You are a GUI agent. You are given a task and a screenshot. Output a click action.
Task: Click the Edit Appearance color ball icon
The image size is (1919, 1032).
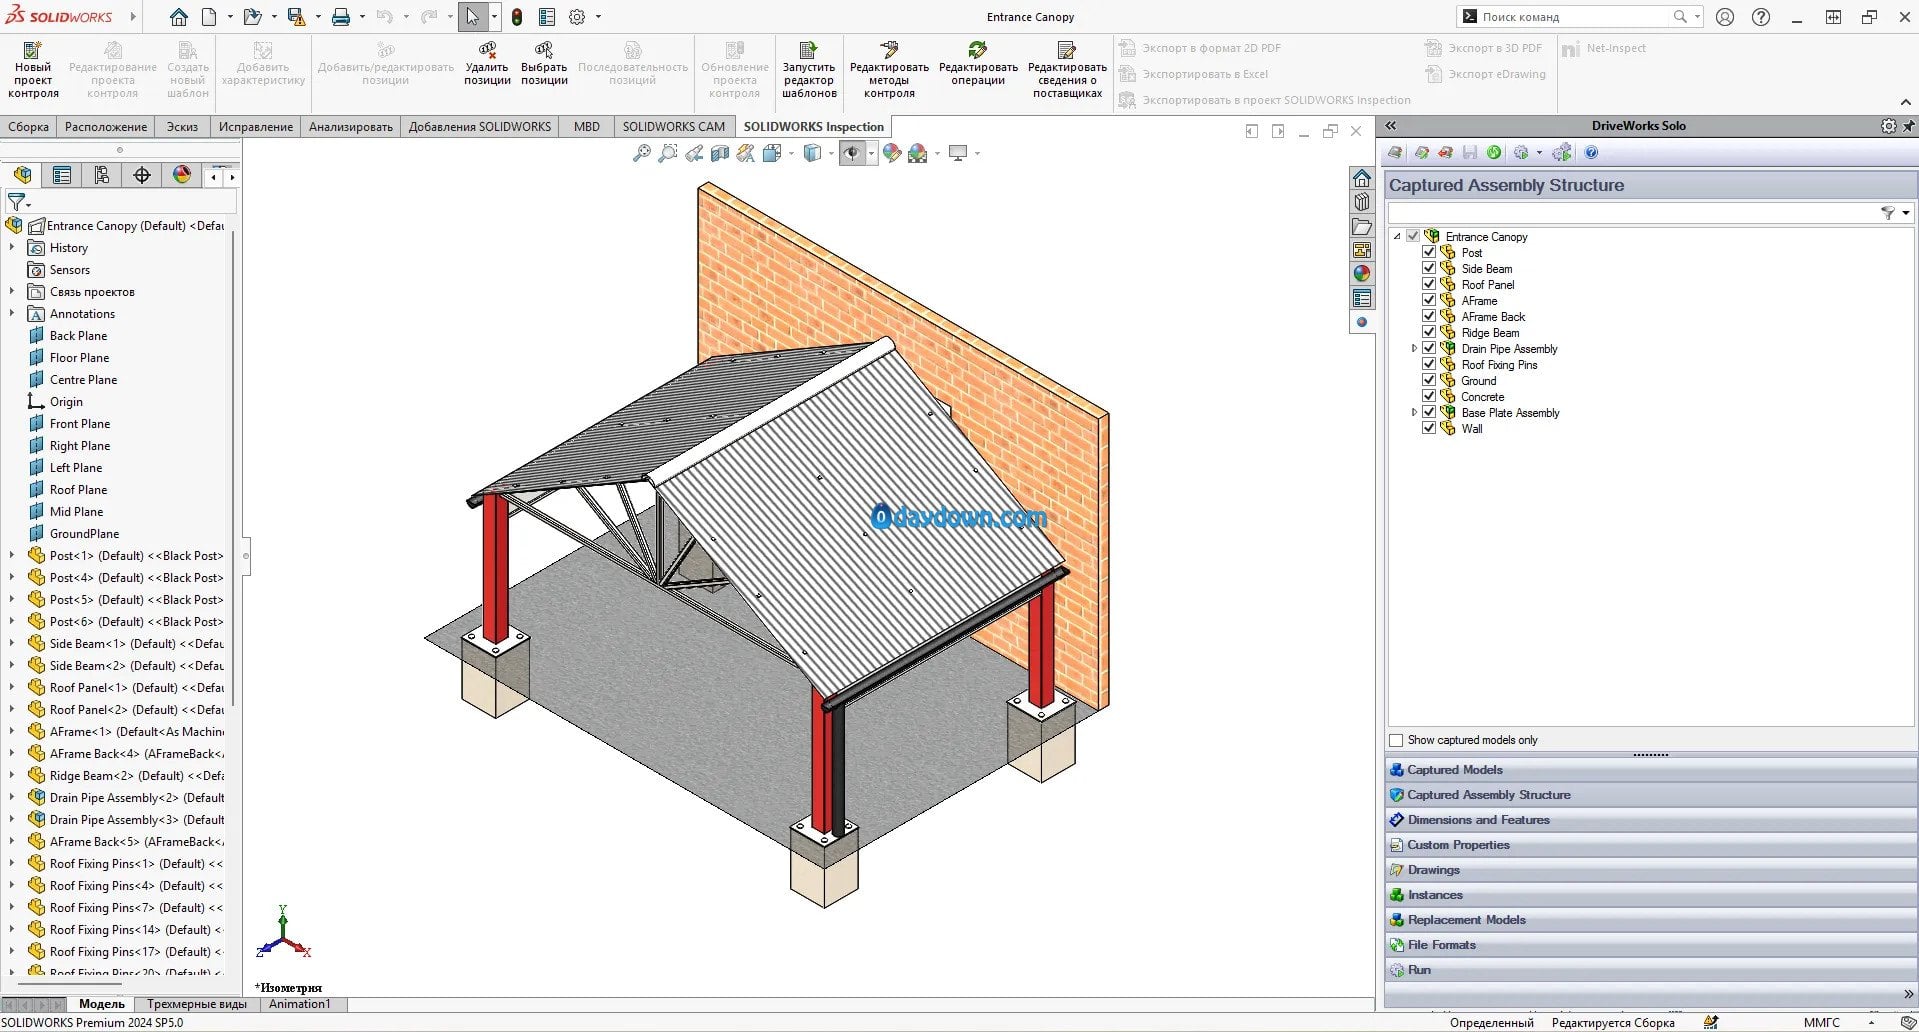(891, 153)
